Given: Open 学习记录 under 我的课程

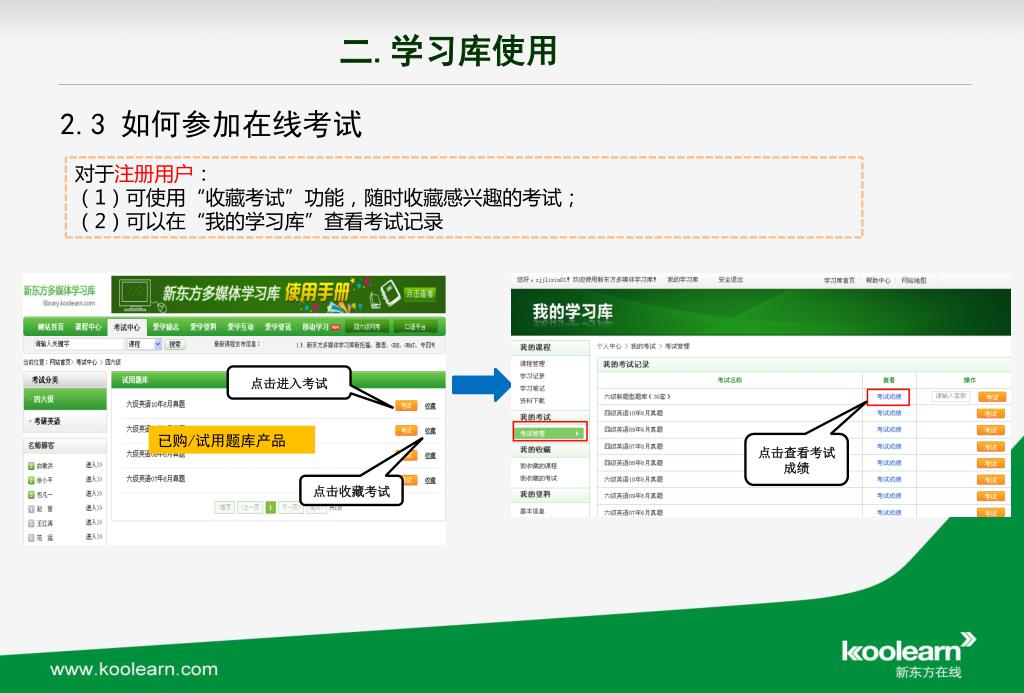Looking at the screenshot, I should (x=532, y=376).
